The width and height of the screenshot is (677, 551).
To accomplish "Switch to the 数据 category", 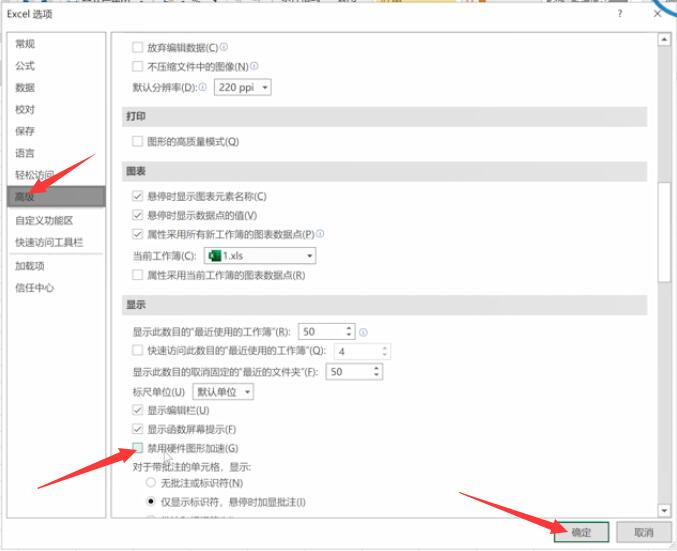I will coord(25,88).
